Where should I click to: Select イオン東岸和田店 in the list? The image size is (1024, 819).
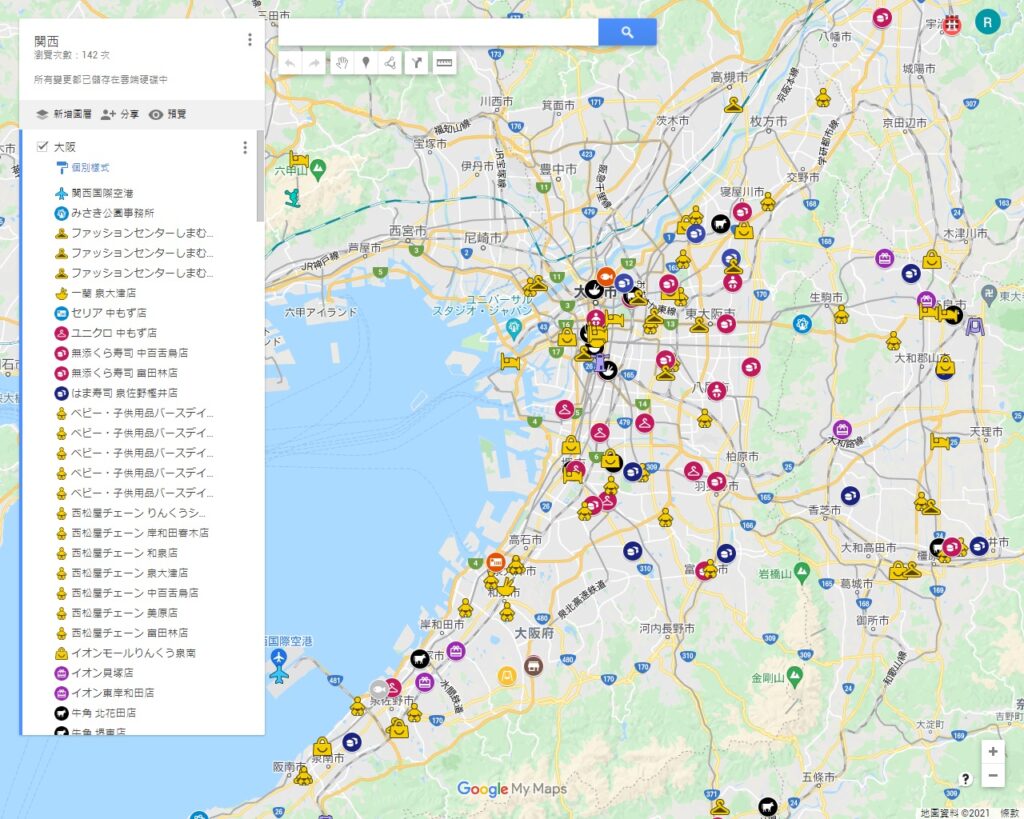(113, 693)
